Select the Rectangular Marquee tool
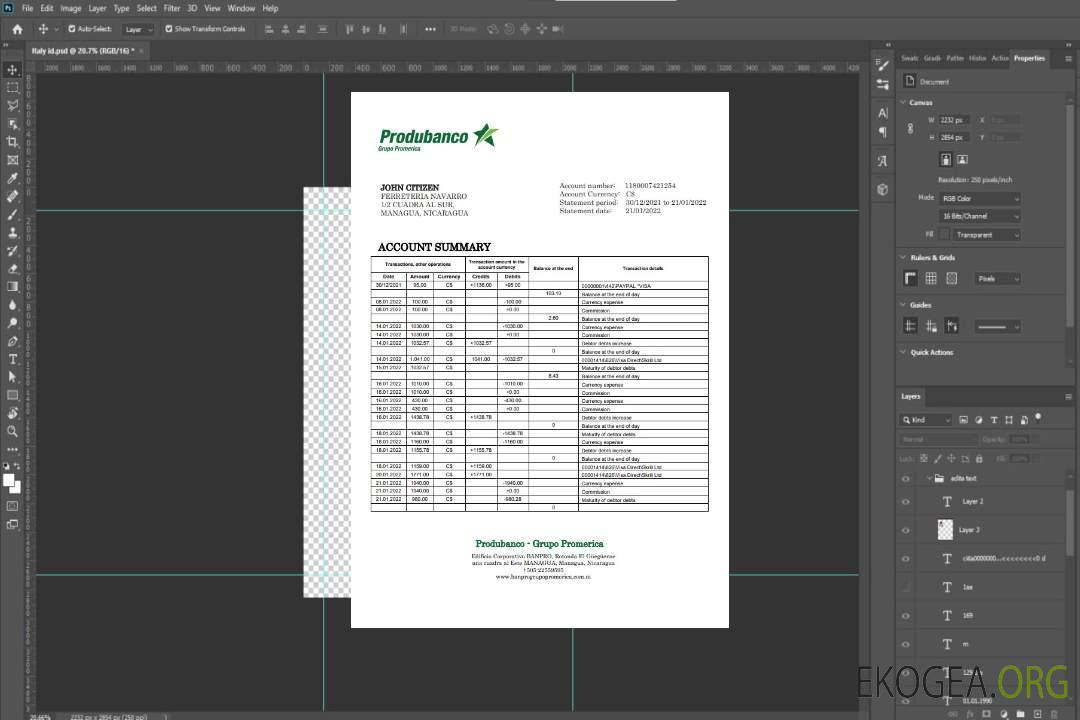 pyautogui.click(x=13, y=88)
